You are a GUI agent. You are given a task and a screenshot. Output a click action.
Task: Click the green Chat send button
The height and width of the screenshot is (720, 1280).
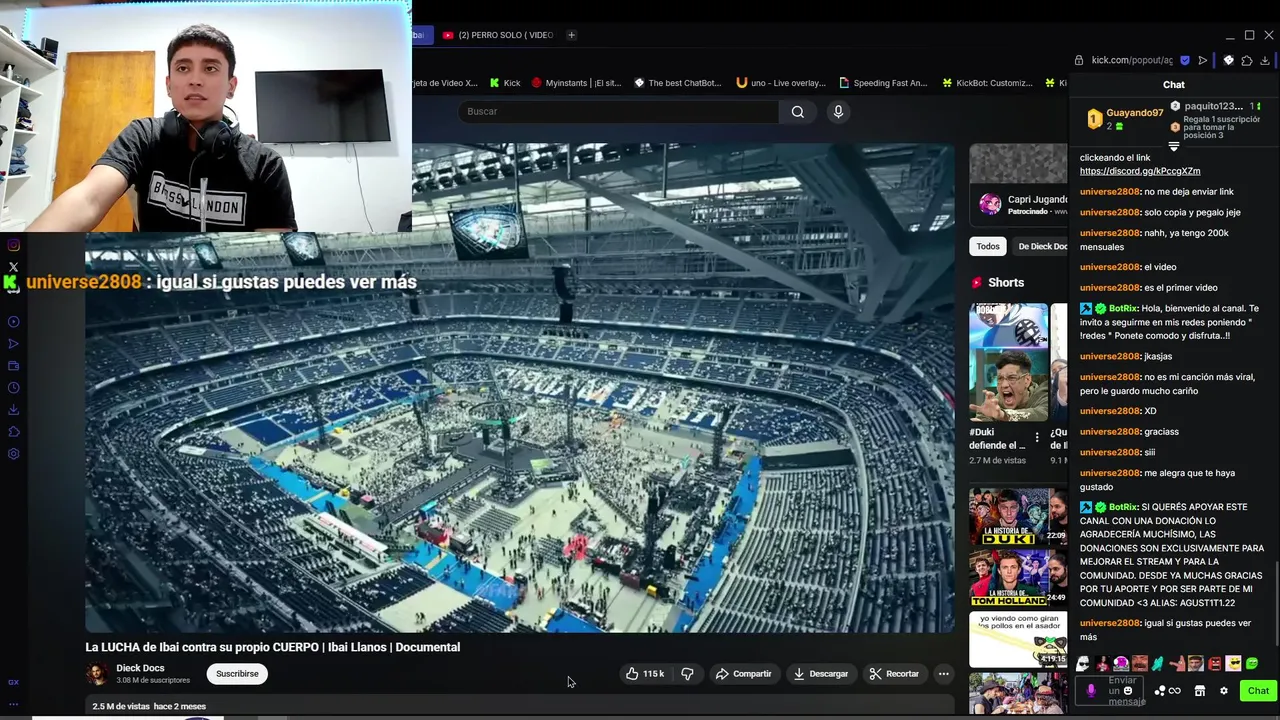tap(1258, 690)
